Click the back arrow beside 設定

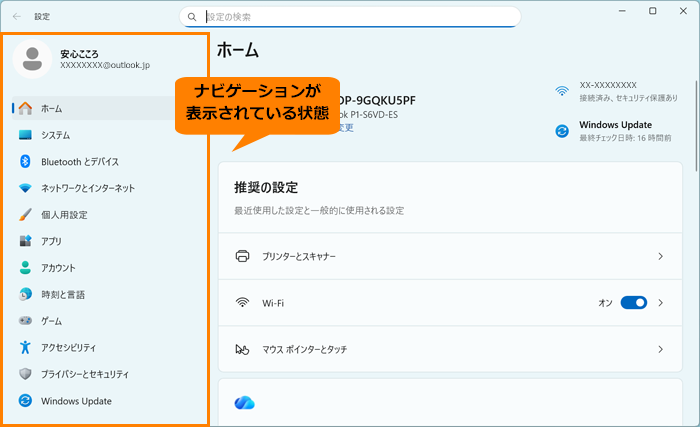[x=17, y=17]
